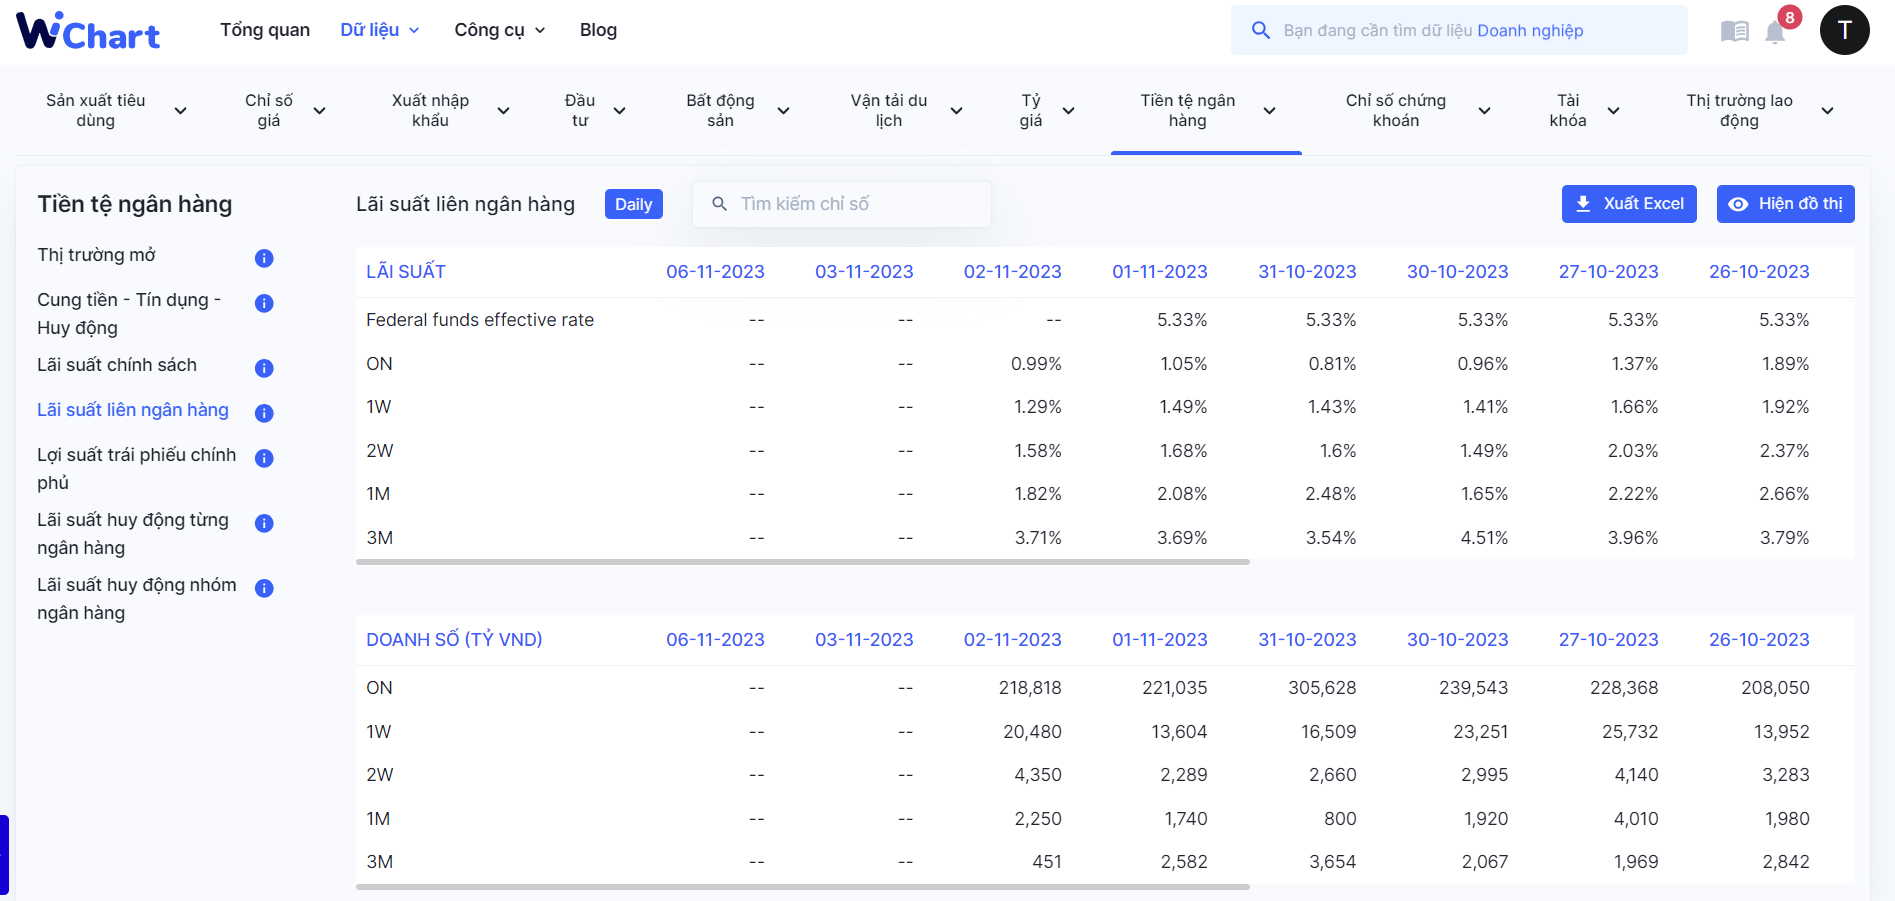Expand Chỉ số chứng khoán dropdown
Screen dimensions: 1895x901
click(x=1484, y=111)
